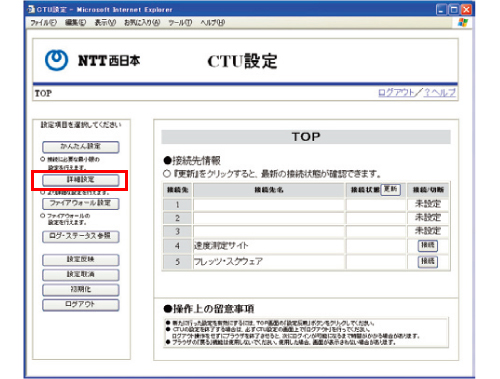Click the connection number 4 cell

[177, 246]
